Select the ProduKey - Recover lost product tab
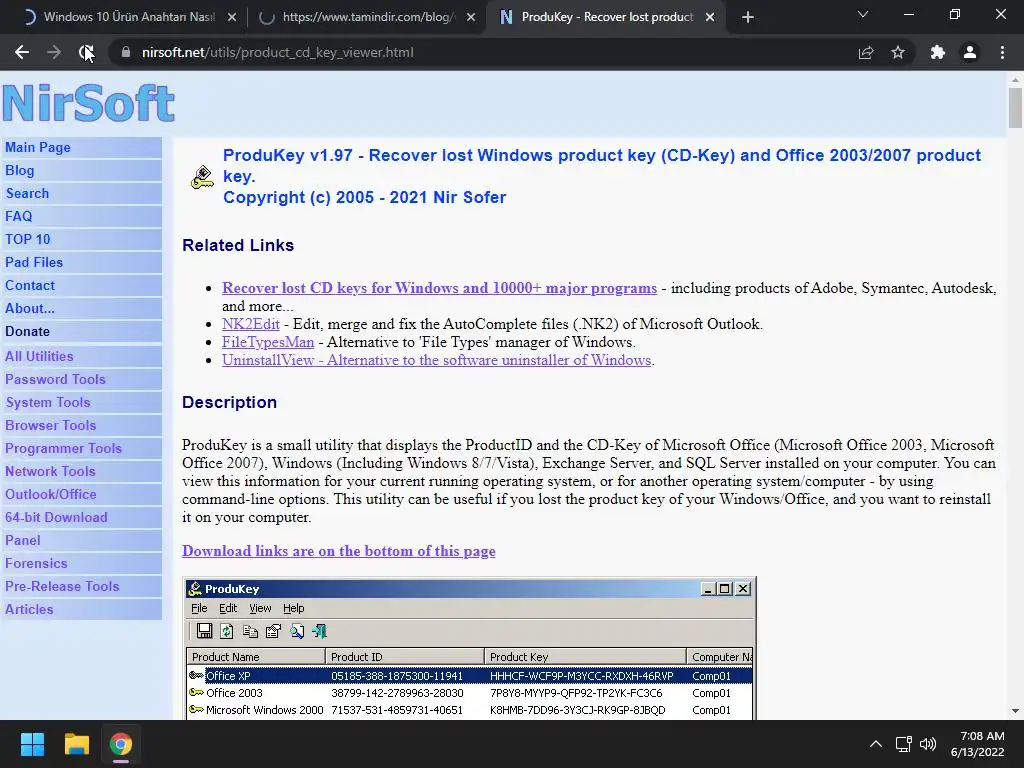1024x768 pixels. pyautogui.click(x=607, y=17)
